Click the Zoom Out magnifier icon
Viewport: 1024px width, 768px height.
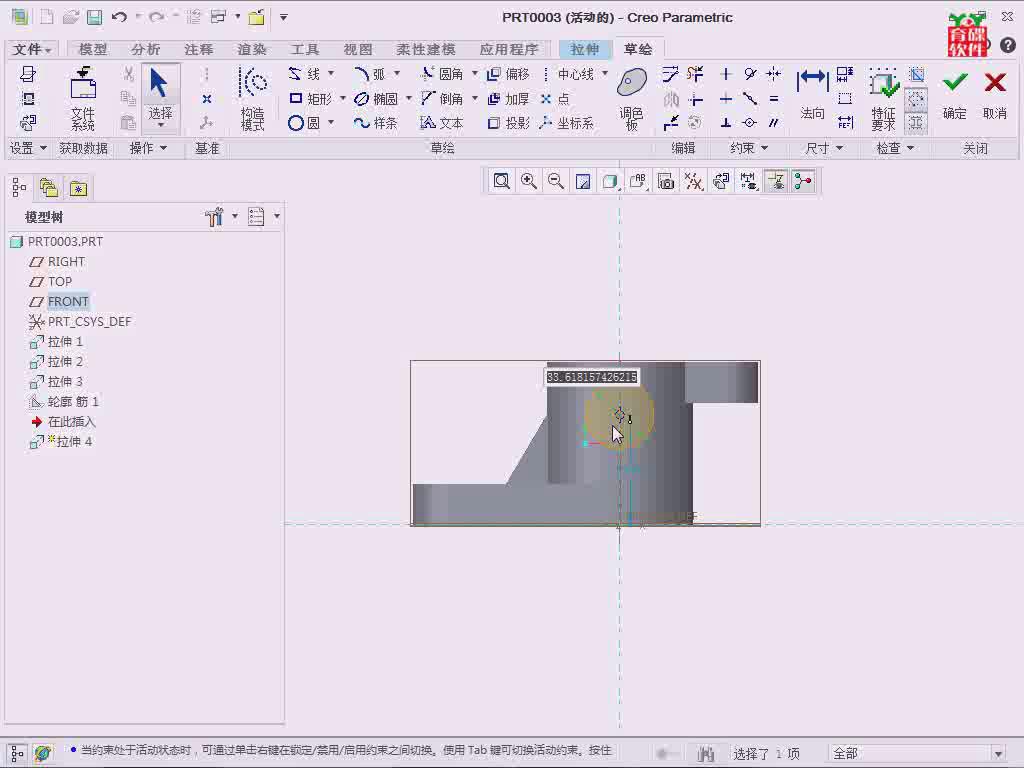556,181
